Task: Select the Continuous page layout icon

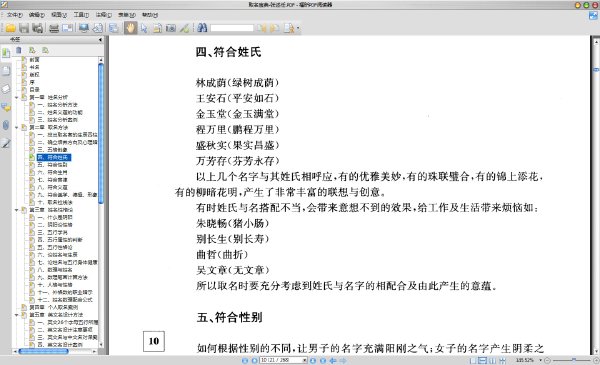Action: click(483, 360)
